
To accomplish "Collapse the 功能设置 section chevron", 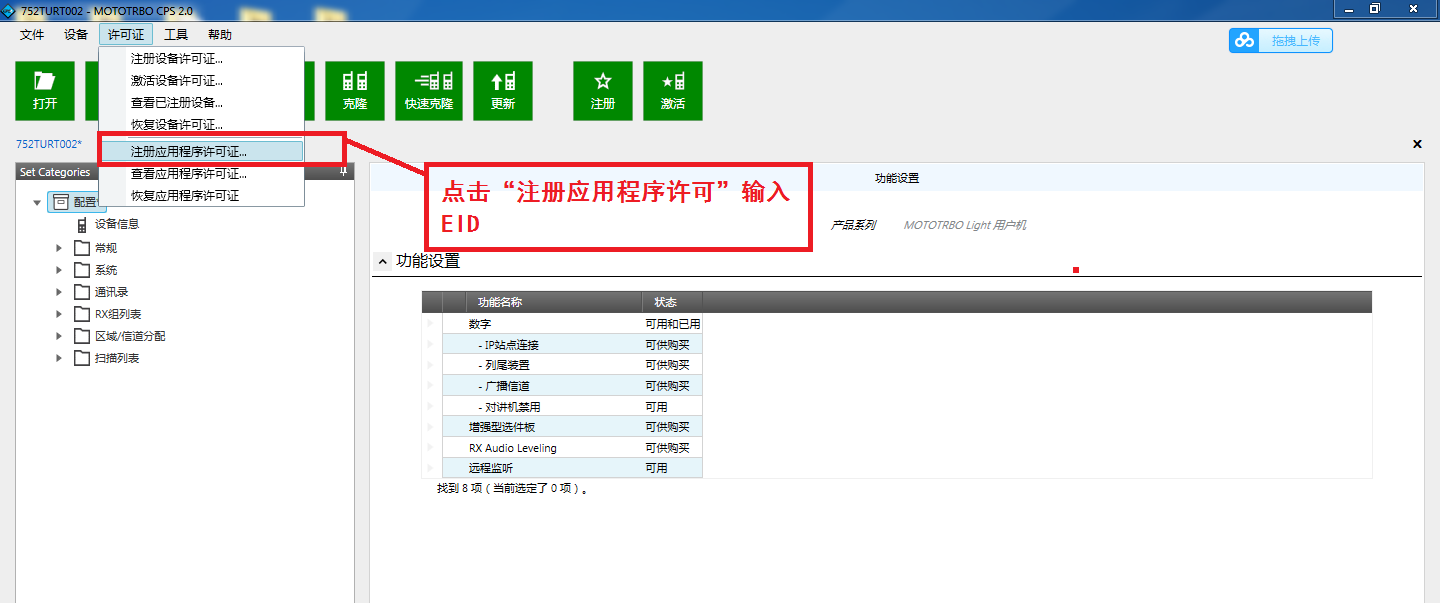I will tap(382, 261).
